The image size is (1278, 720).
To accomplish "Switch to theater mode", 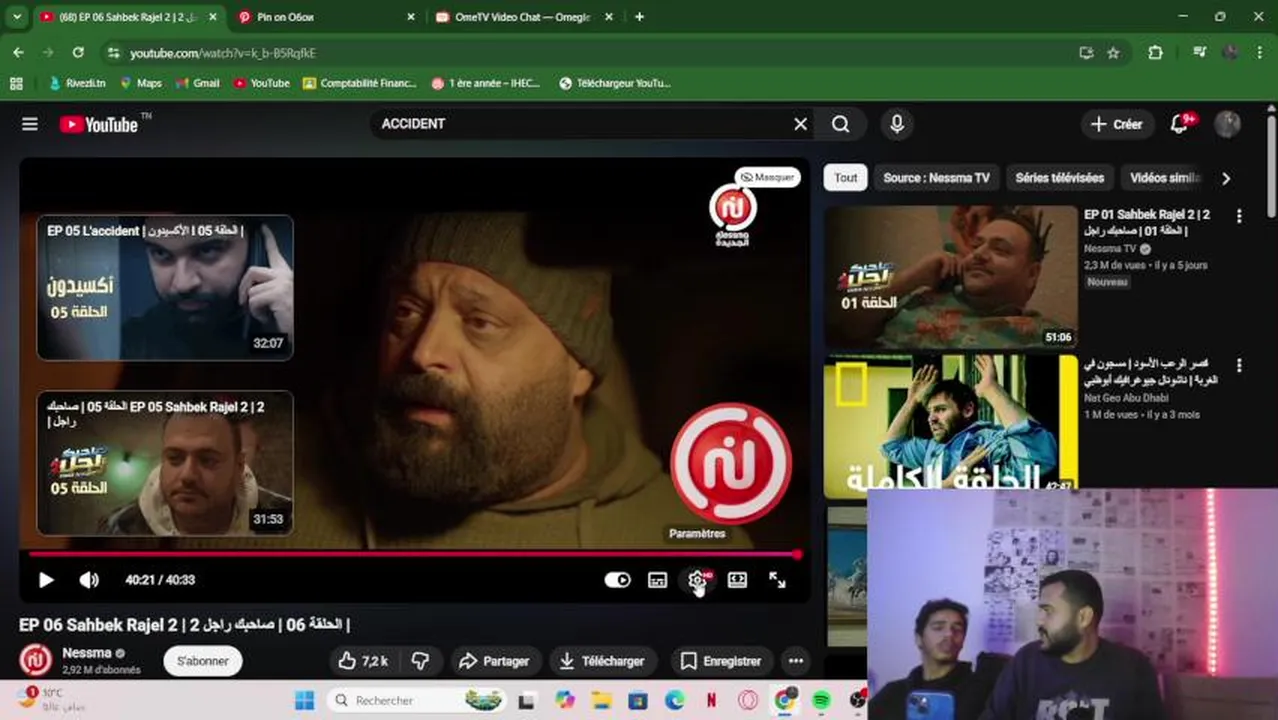I will click(x=737, y=580).
